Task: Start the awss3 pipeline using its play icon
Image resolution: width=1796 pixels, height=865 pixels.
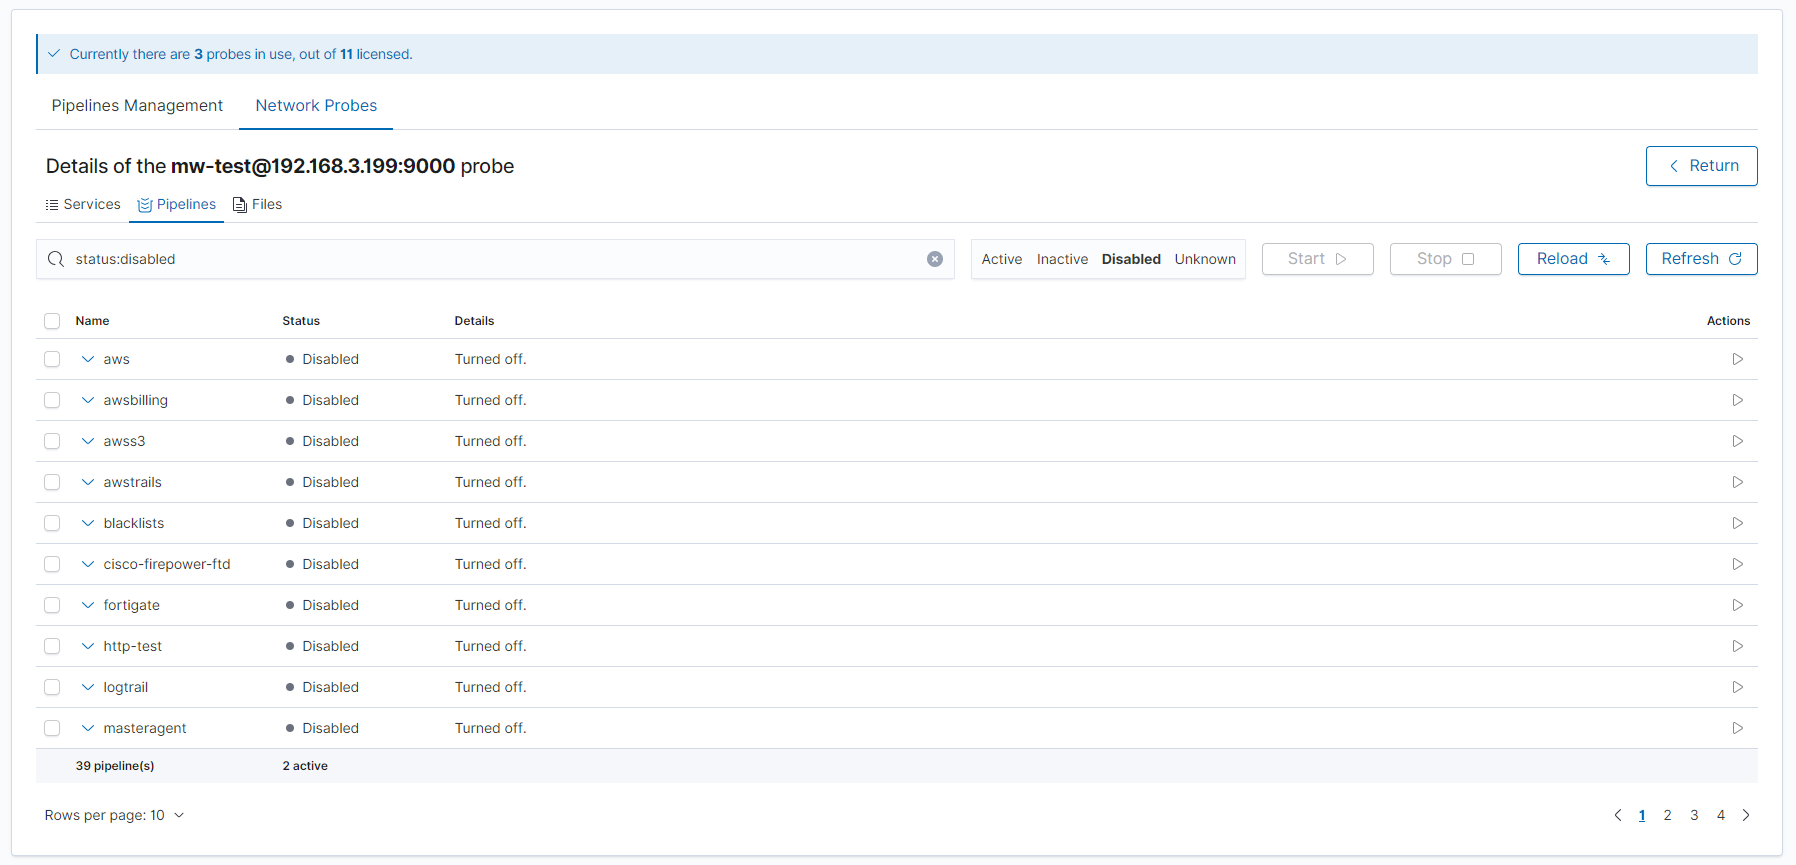Action: [x=1737, y=441]
